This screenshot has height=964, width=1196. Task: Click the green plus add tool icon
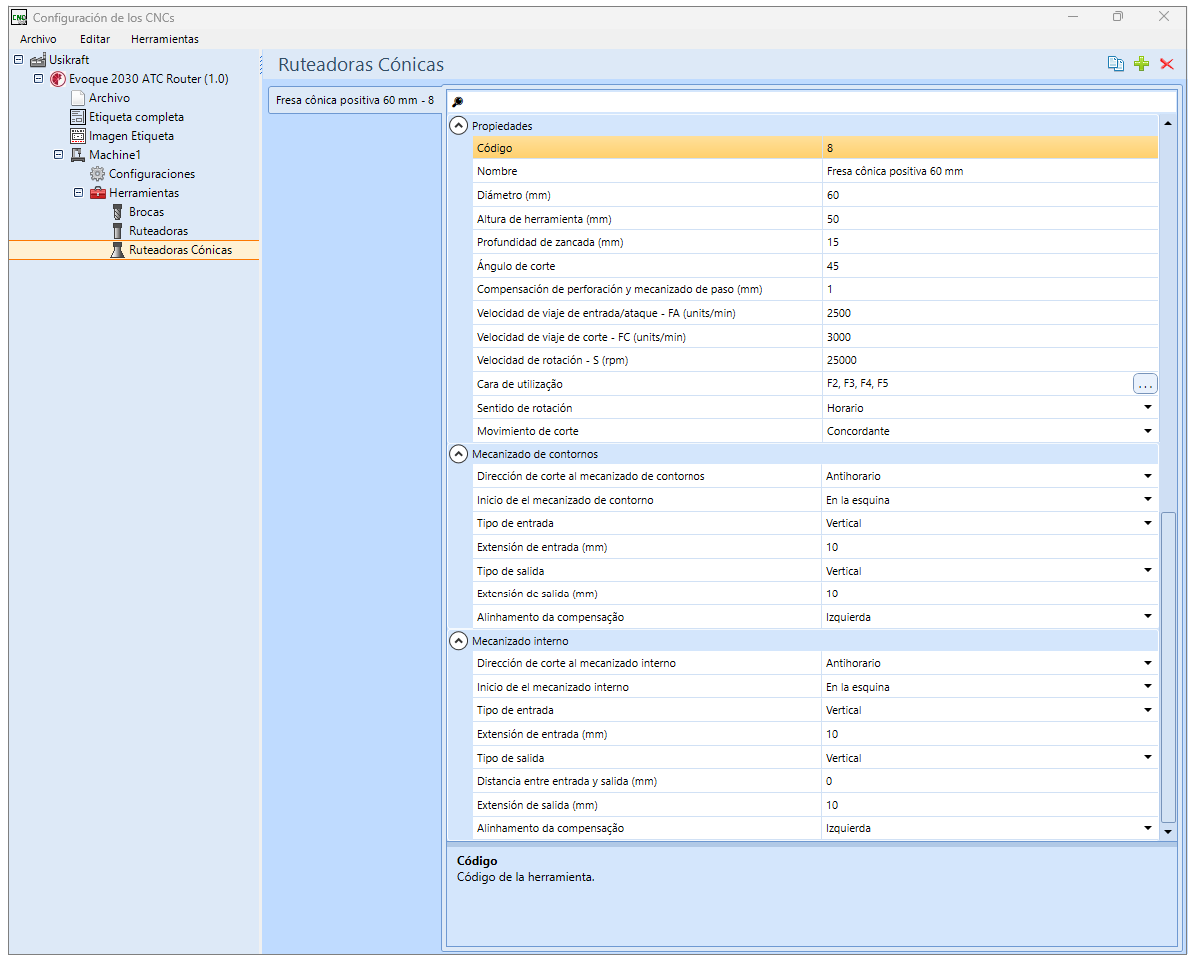[1141, 64]
